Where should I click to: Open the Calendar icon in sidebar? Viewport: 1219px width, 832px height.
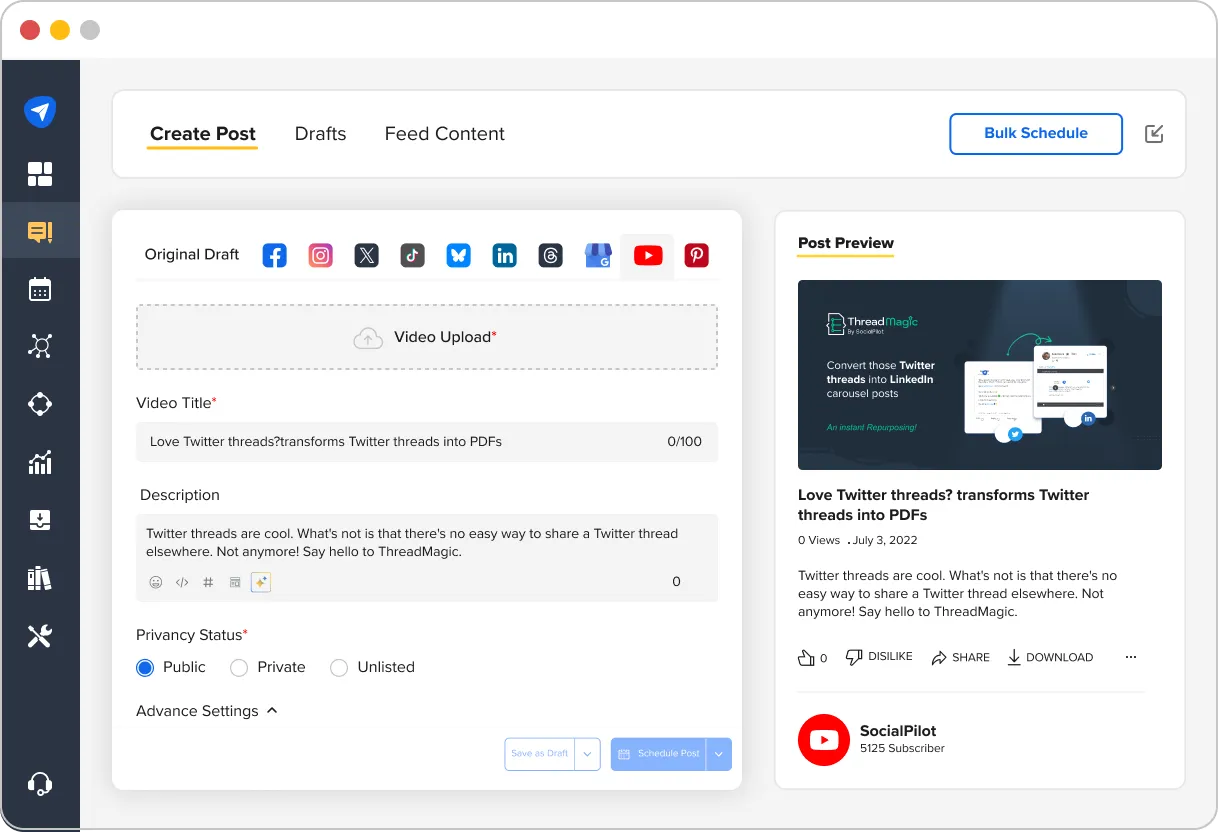(x=41, y=288)
